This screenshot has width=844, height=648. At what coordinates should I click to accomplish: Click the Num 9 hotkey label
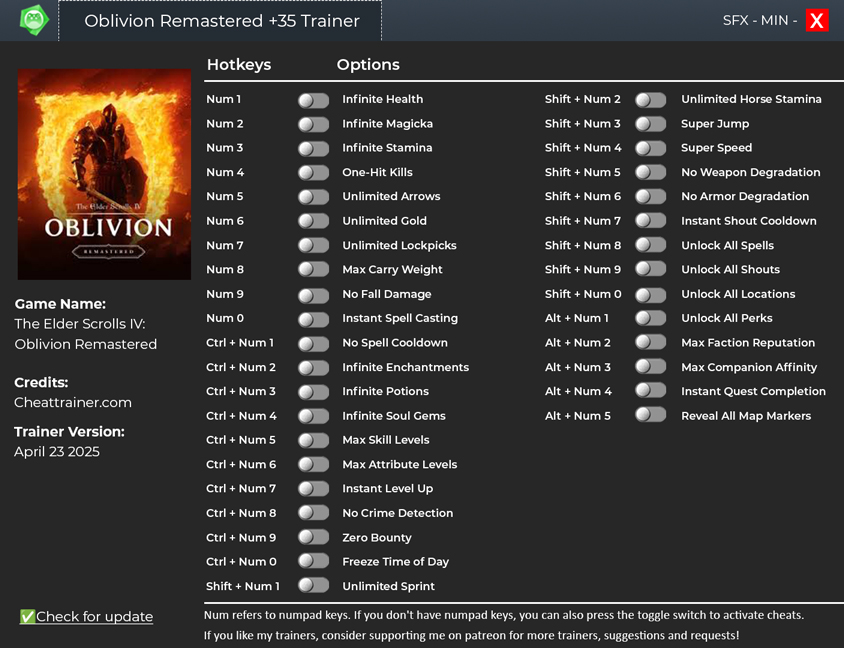tap(224, 294)
